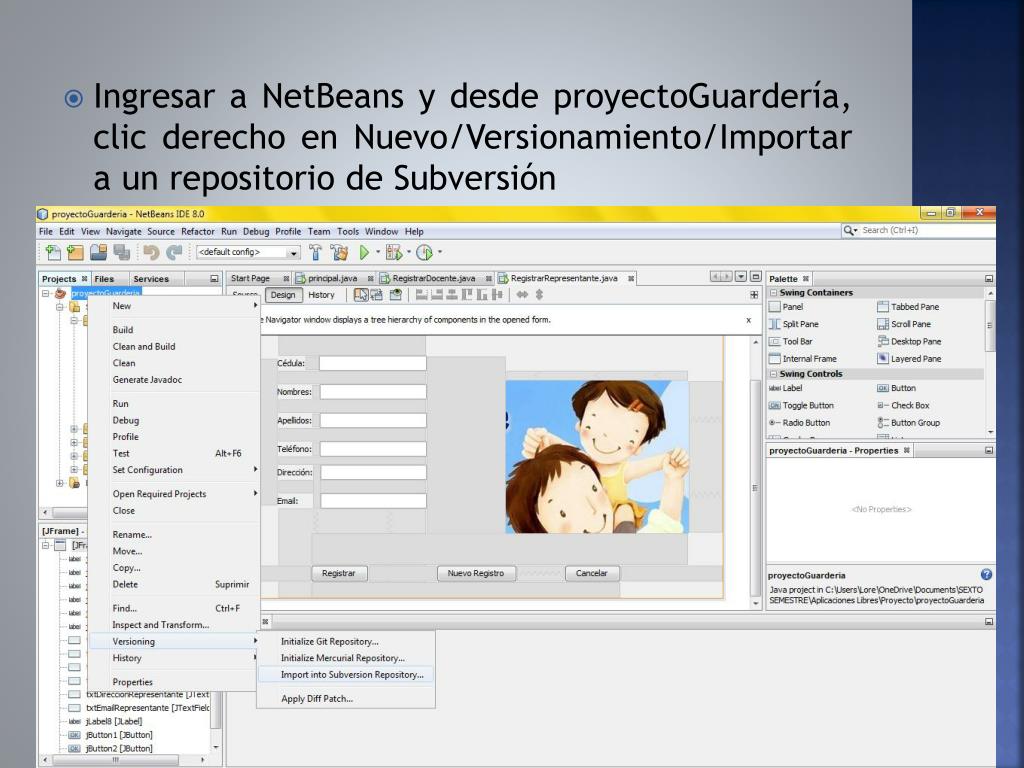Open the Run Project dropdown arrow

click(x=377, y=252)
